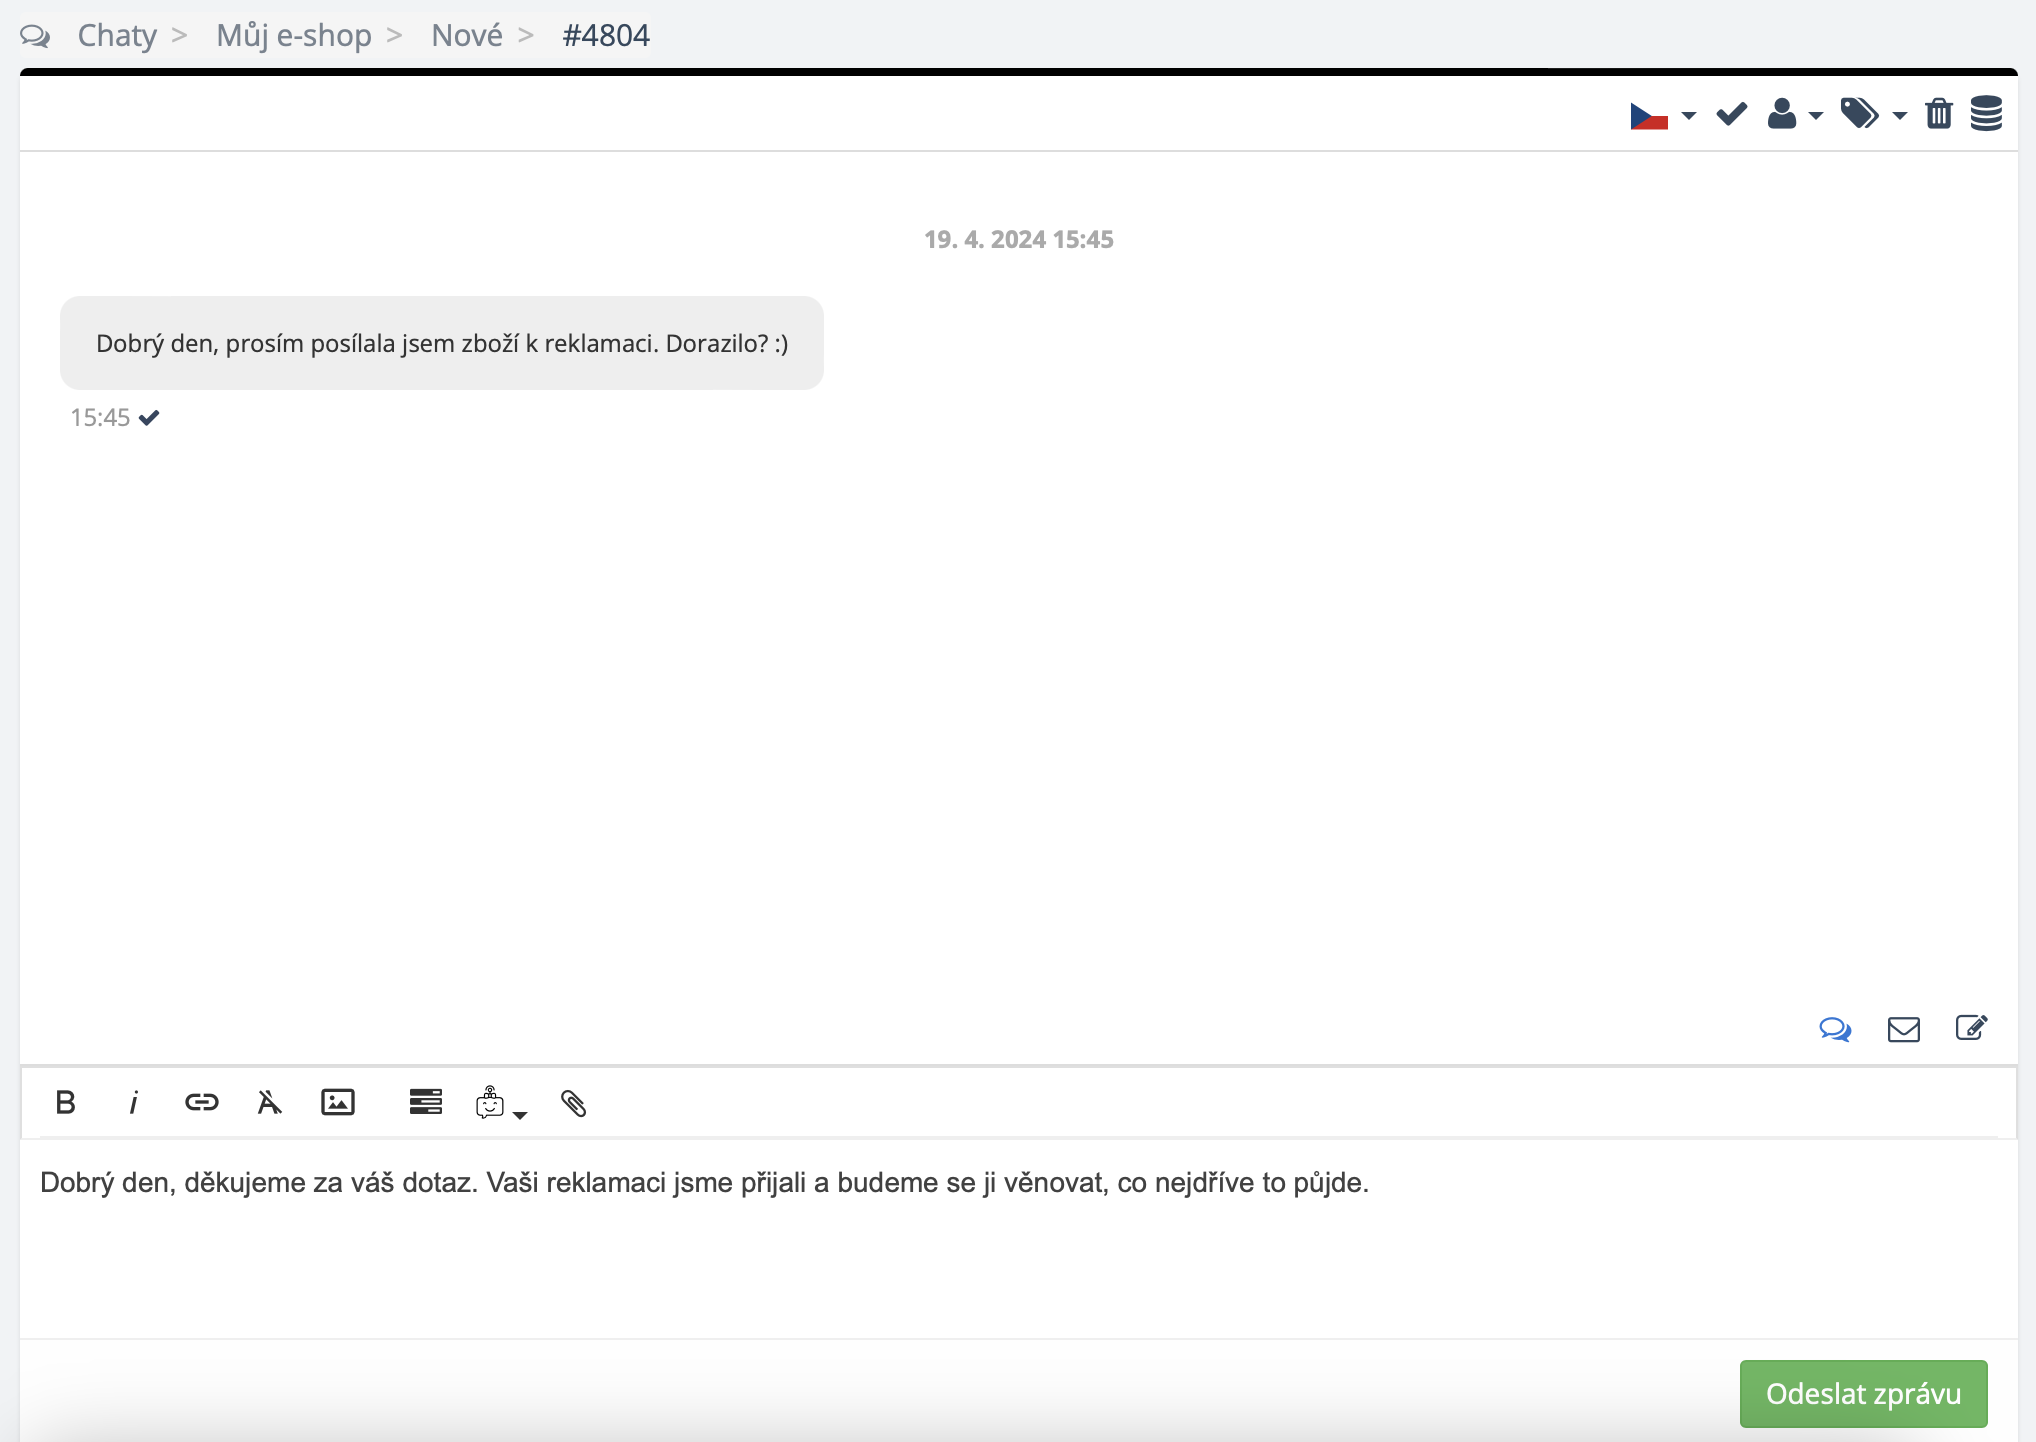Expand the robot assistant dropdown arrow
Screen dimensions: 2036x1442
click(520, 1114)
